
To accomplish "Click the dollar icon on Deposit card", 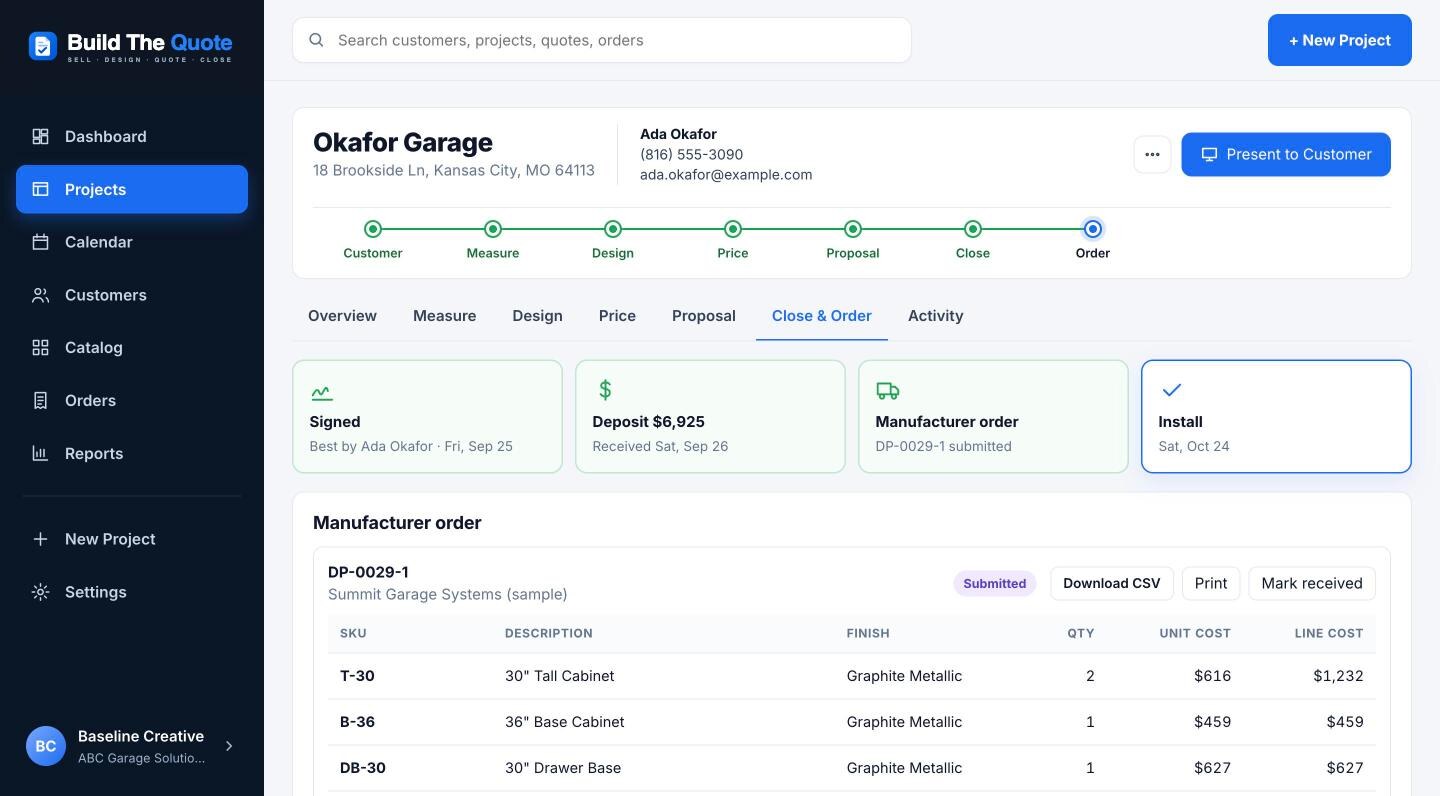I will pyautogui.click(x=604, y=390).
